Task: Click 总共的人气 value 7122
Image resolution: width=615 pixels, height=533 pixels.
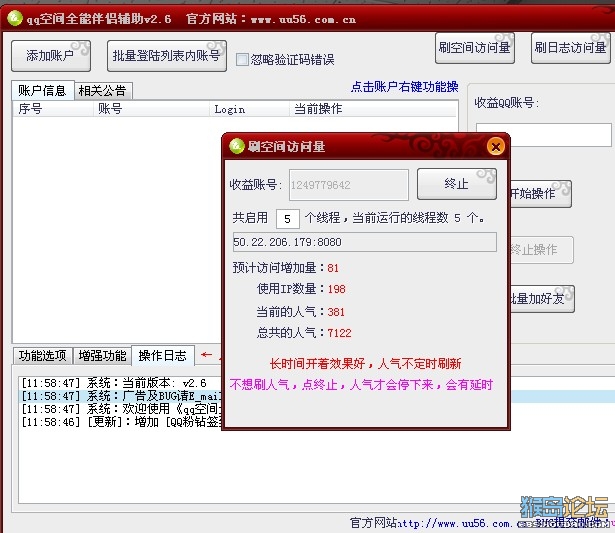Action: [x=339, y=333]
